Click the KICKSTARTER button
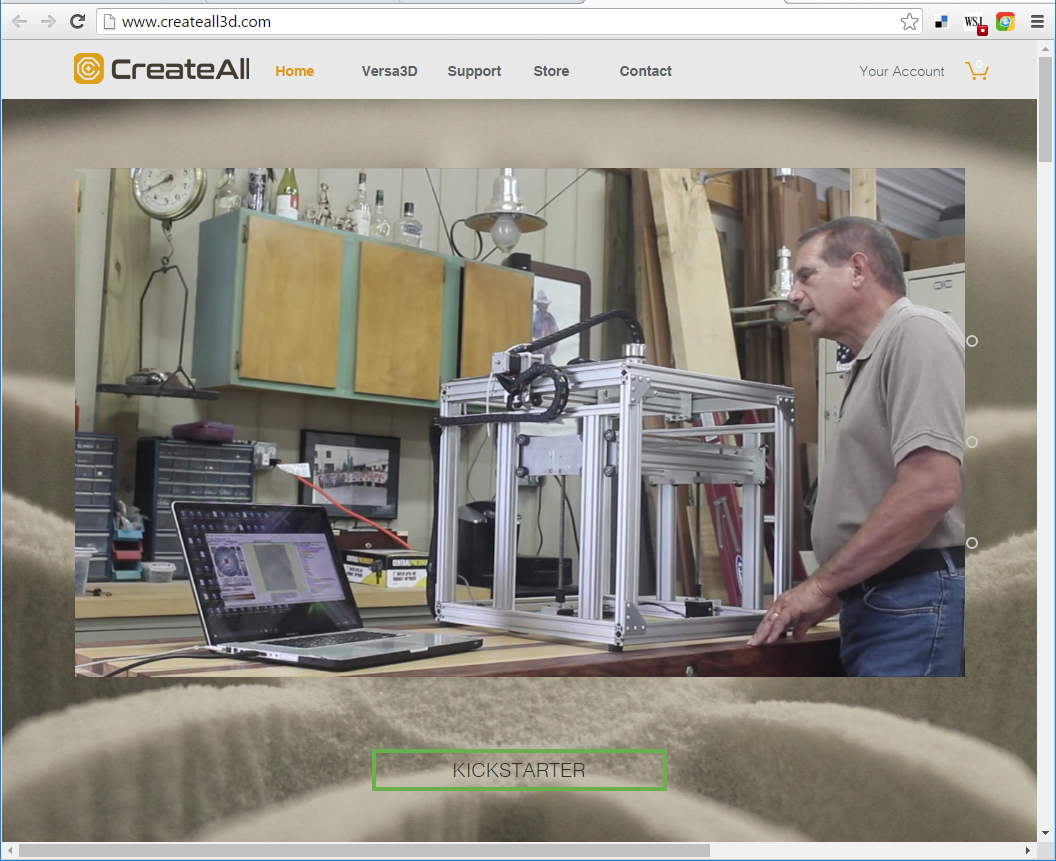 coord(519,769)
